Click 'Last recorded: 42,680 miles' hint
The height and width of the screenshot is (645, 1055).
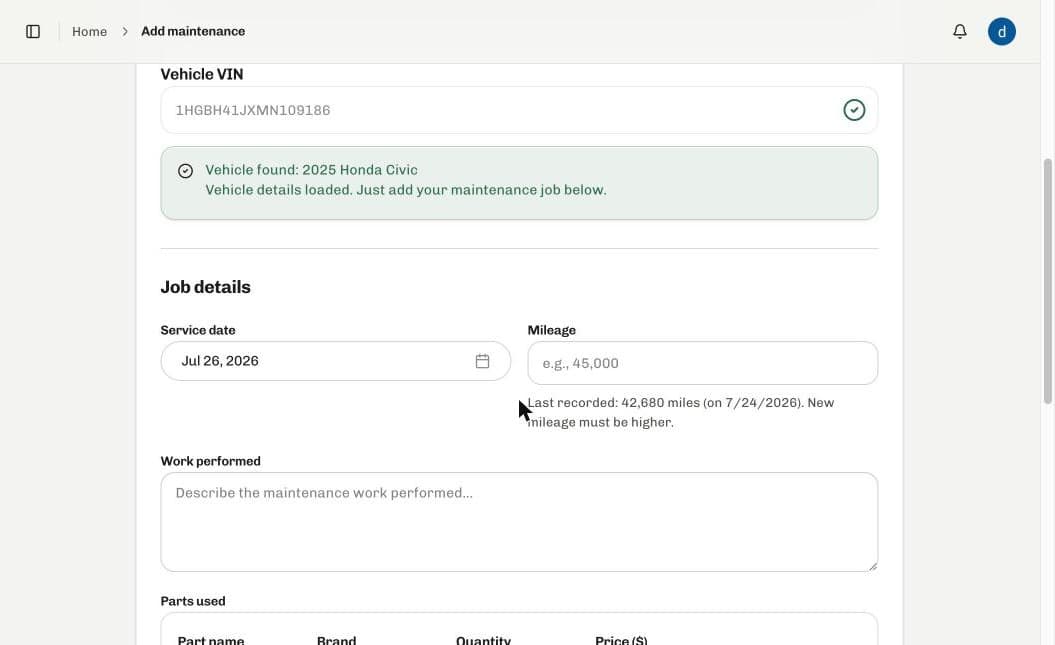(680, 412)
